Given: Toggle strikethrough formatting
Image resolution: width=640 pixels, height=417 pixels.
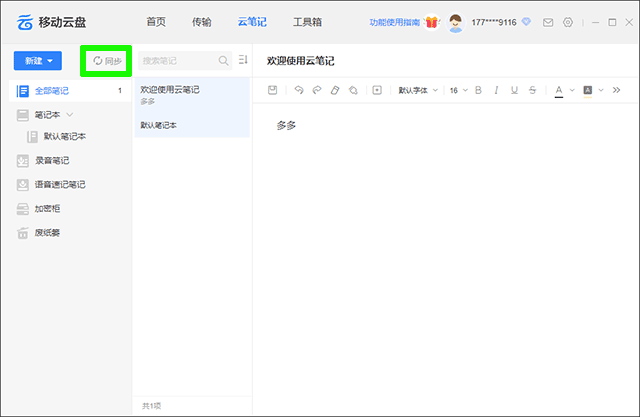Looking at the screenshot, I should click(x=534, y=90).
